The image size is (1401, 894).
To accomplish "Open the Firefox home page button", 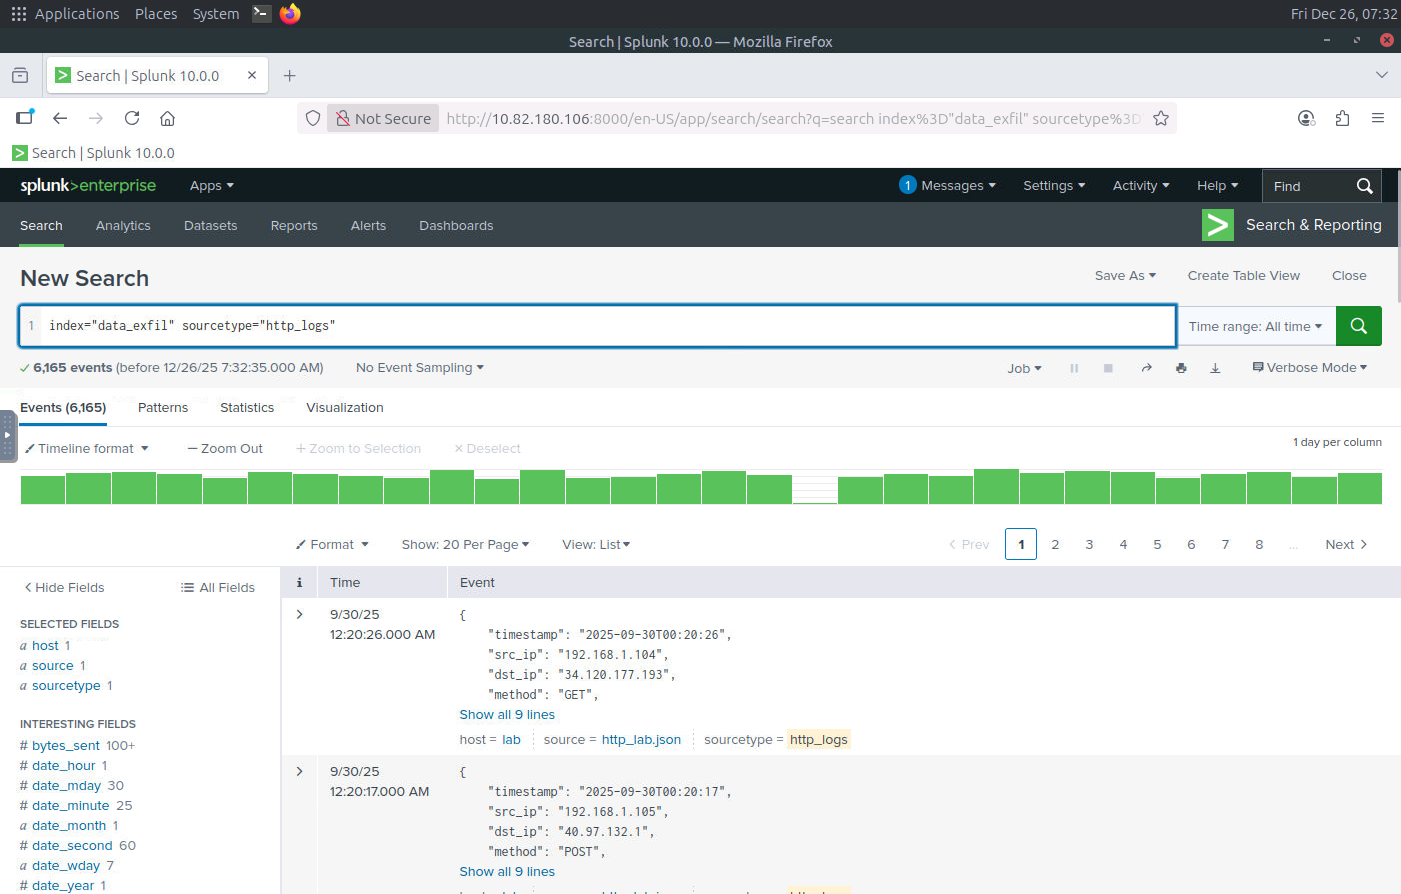I will coord(167,118).
